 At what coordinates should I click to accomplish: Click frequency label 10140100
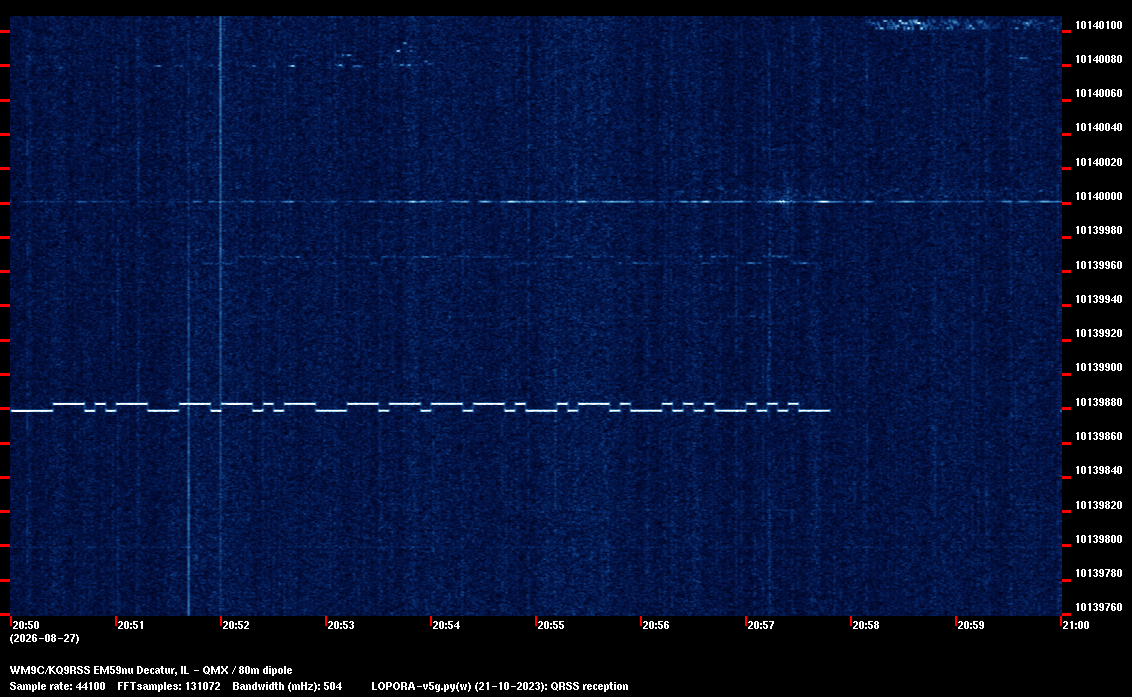tap(1099, 25)
